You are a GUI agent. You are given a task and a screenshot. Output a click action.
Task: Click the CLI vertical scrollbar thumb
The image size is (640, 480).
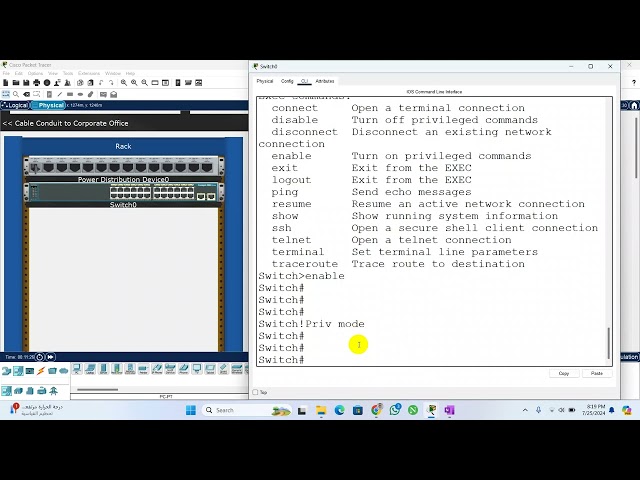tap(609, 343)
